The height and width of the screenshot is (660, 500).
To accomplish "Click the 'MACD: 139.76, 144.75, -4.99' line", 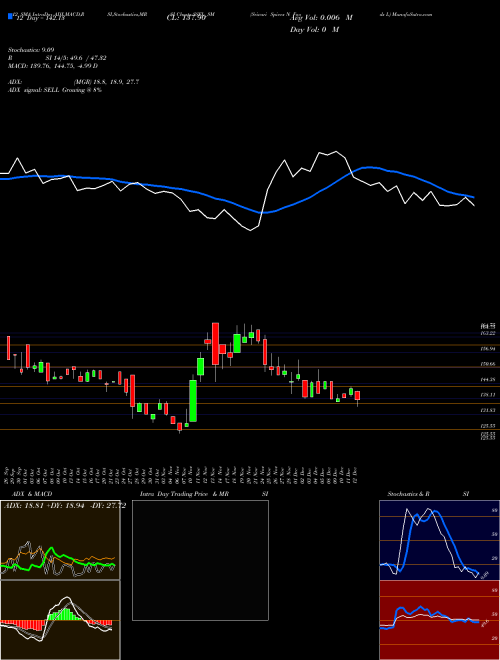I will click(x=53, y=66).
